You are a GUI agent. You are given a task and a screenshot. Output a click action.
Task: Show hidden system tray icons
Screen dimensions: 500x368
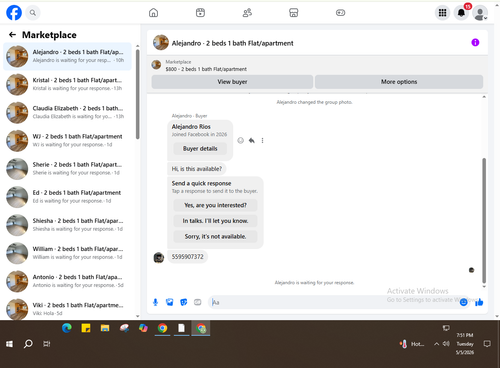pos(436,344)
